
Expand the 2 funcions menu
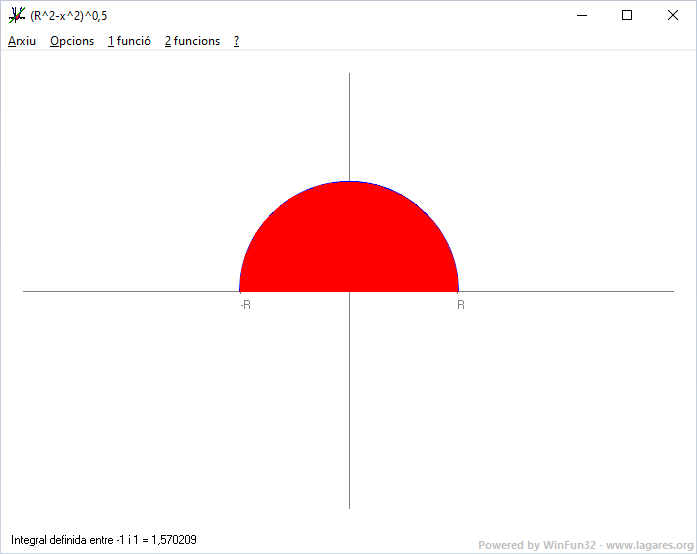pos(192,41)
